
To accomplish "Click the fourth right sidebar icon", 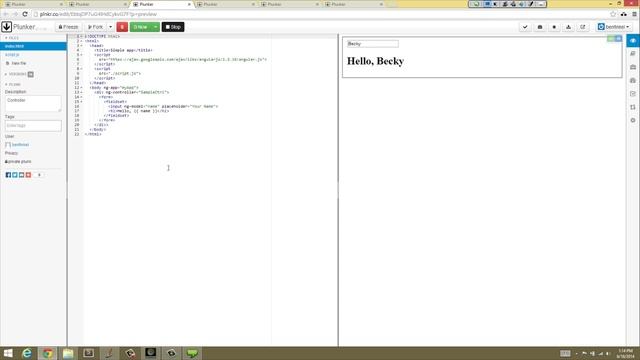I will [633, 80].
